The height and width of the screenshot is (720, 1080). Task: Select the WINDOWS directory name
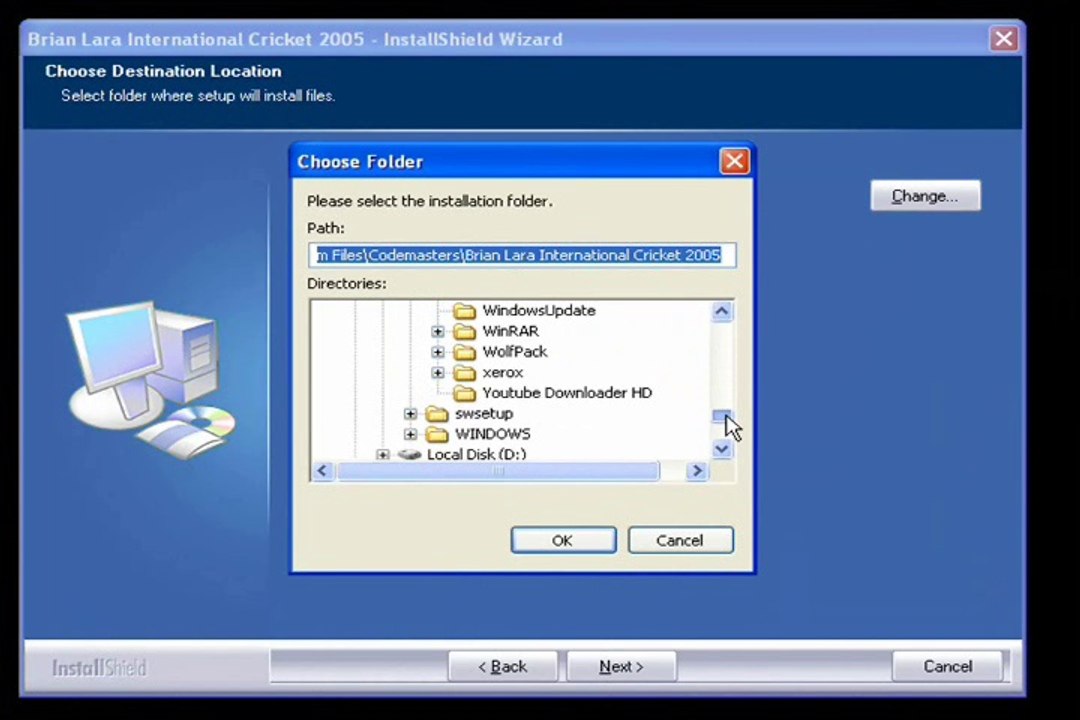click(492, 435)
